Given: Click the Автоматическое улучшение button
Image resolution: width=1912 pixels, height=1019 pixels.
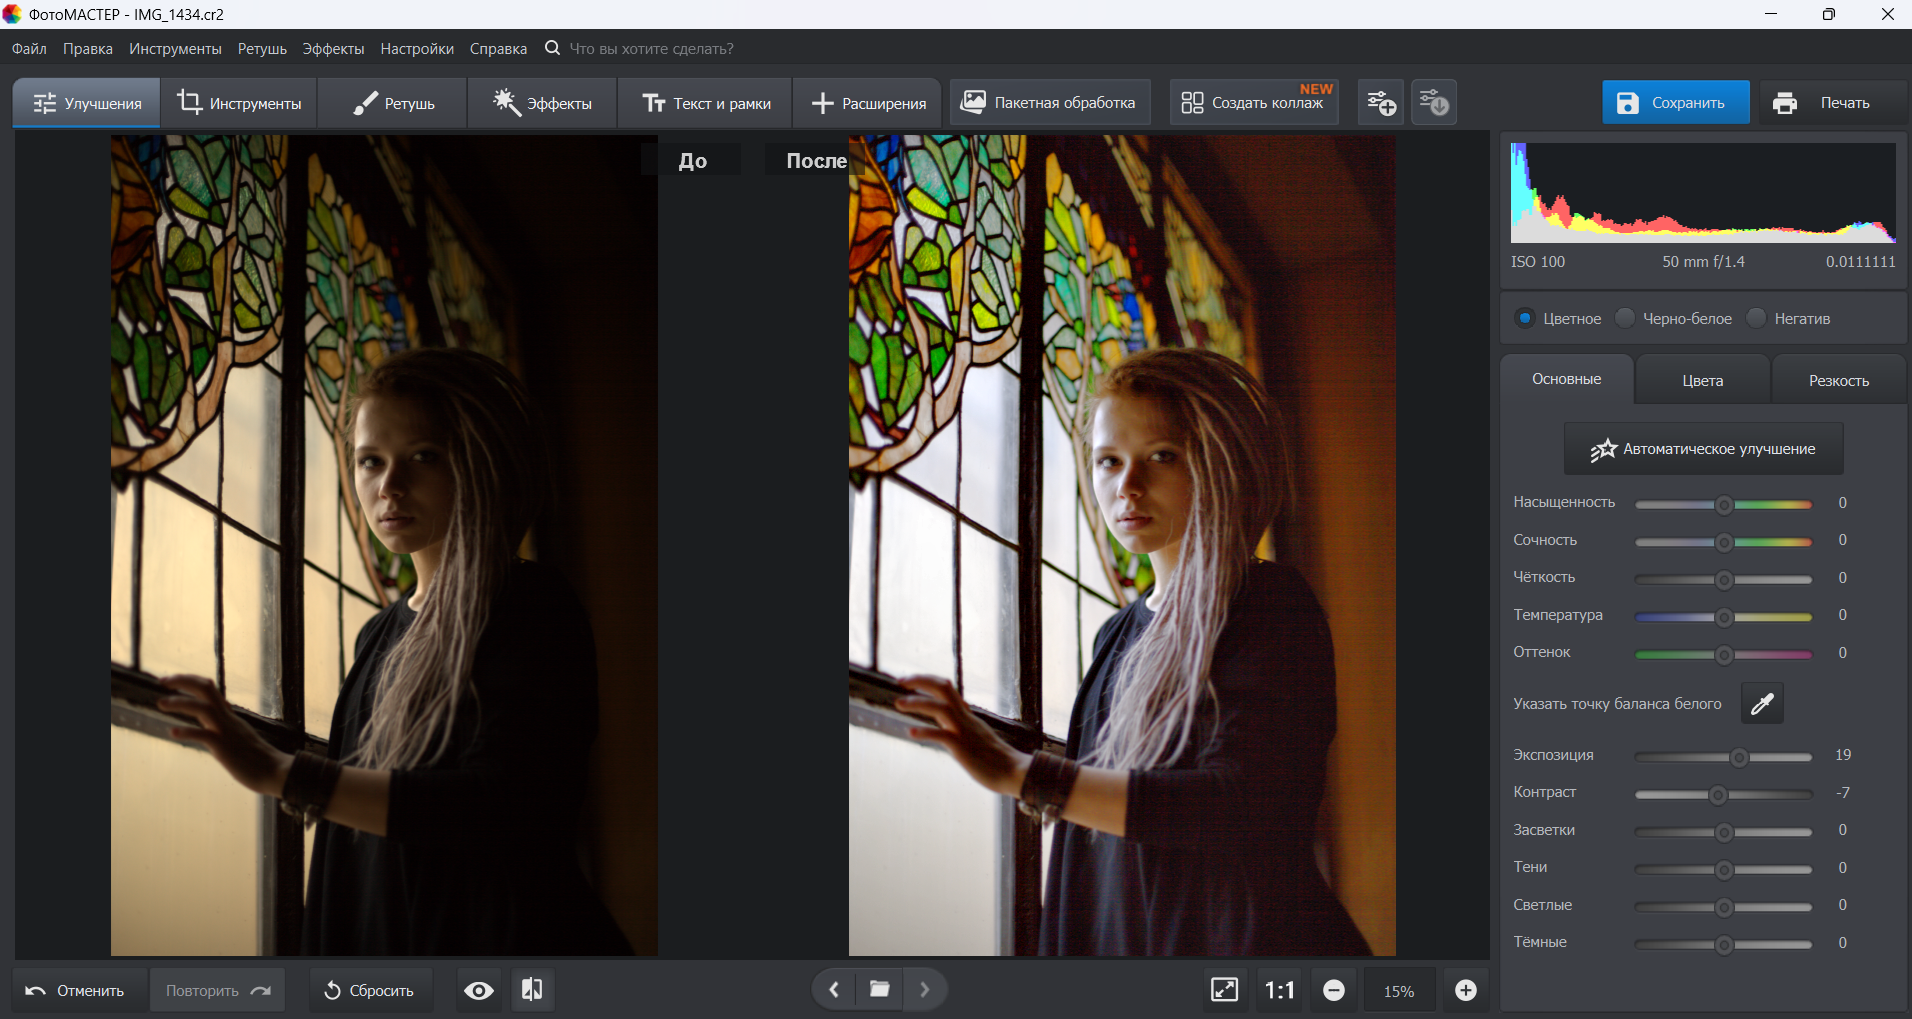Looking at the screenshot, I should click(1703, 449).
